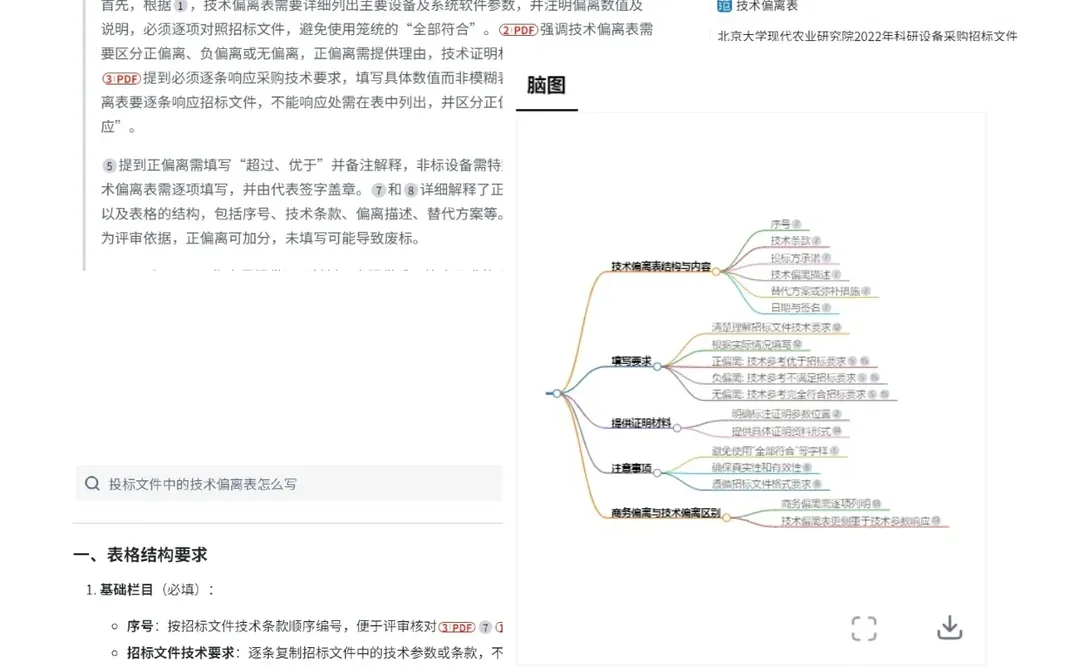Screen dimensions: 1080x669
Task: Click the 技术偏离表结构与内容 branch label
Action: click(x=661, y=266)
